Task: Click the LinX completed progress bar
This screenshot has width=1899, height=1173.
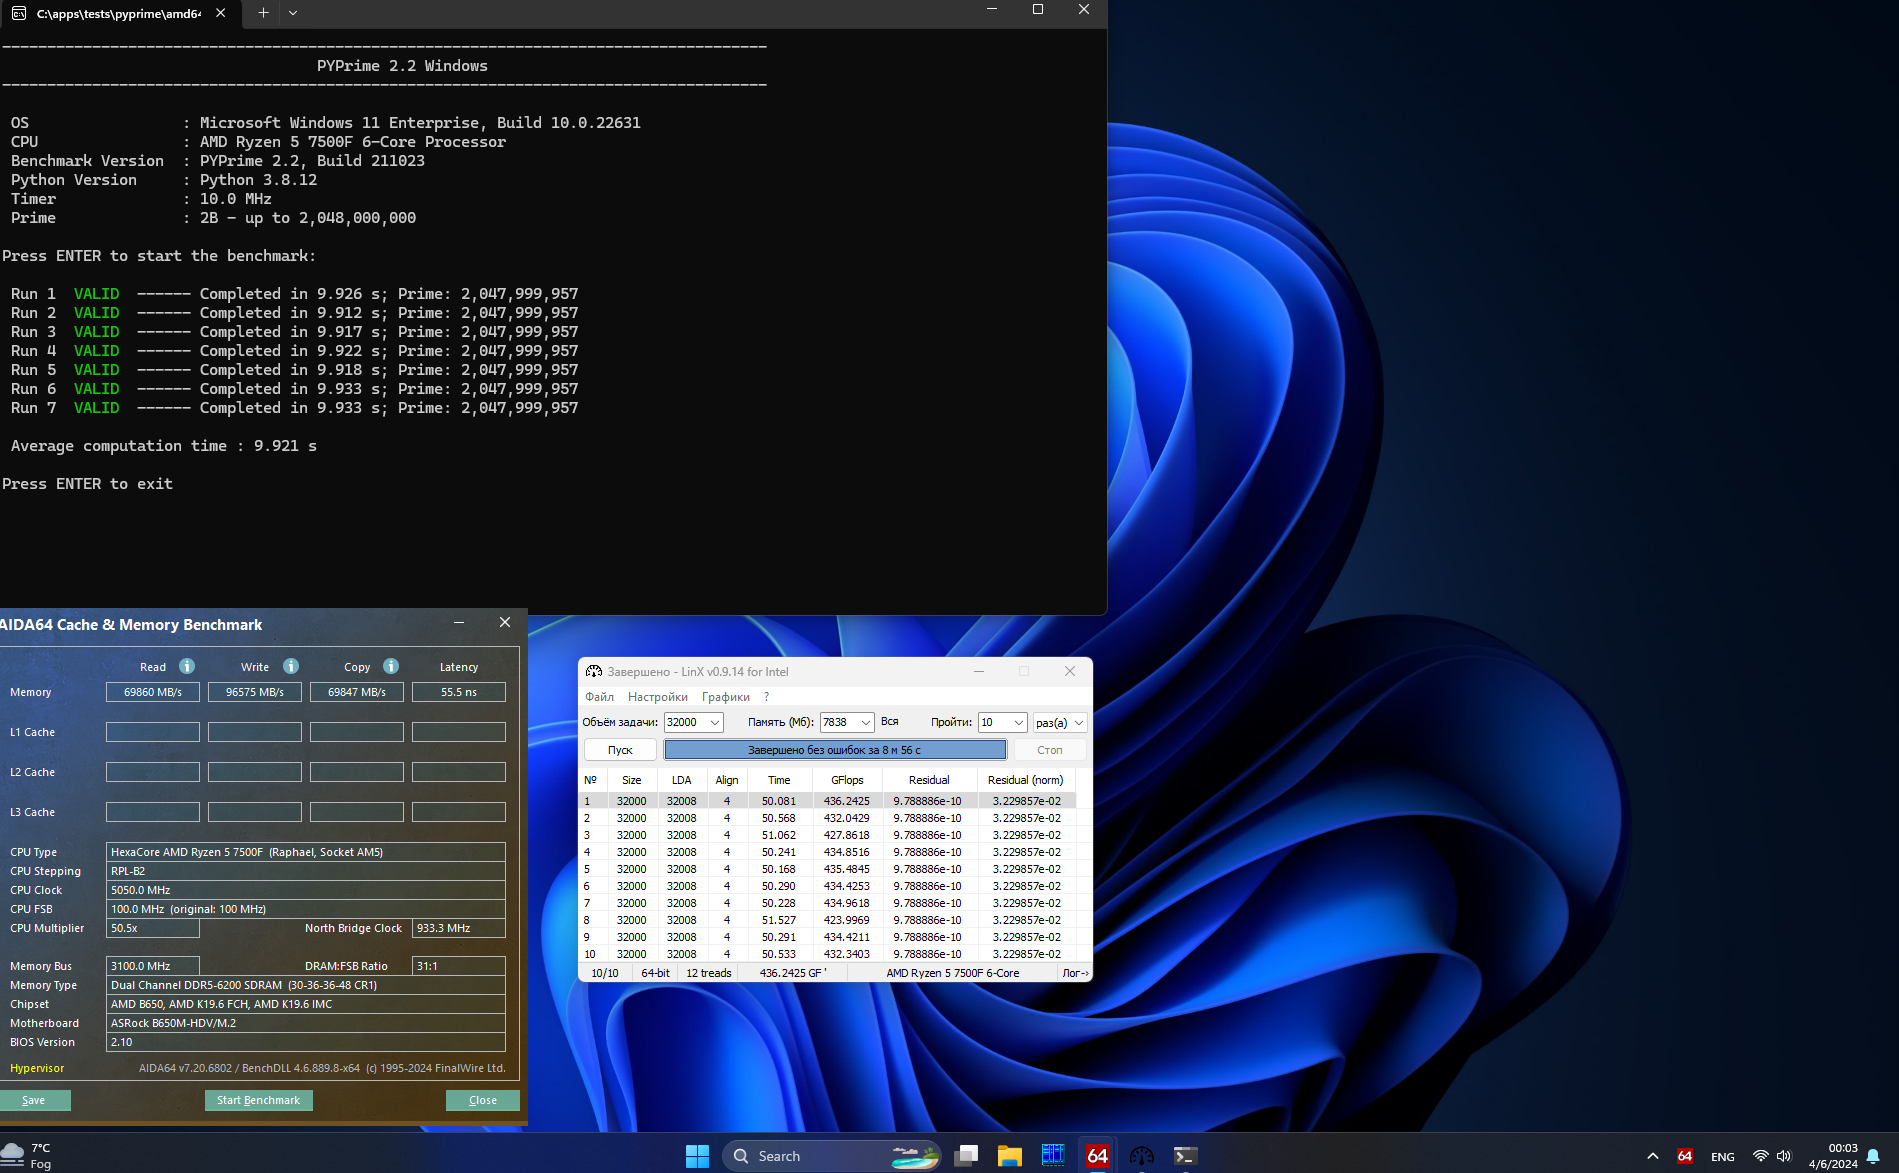Action: [835, 750]
